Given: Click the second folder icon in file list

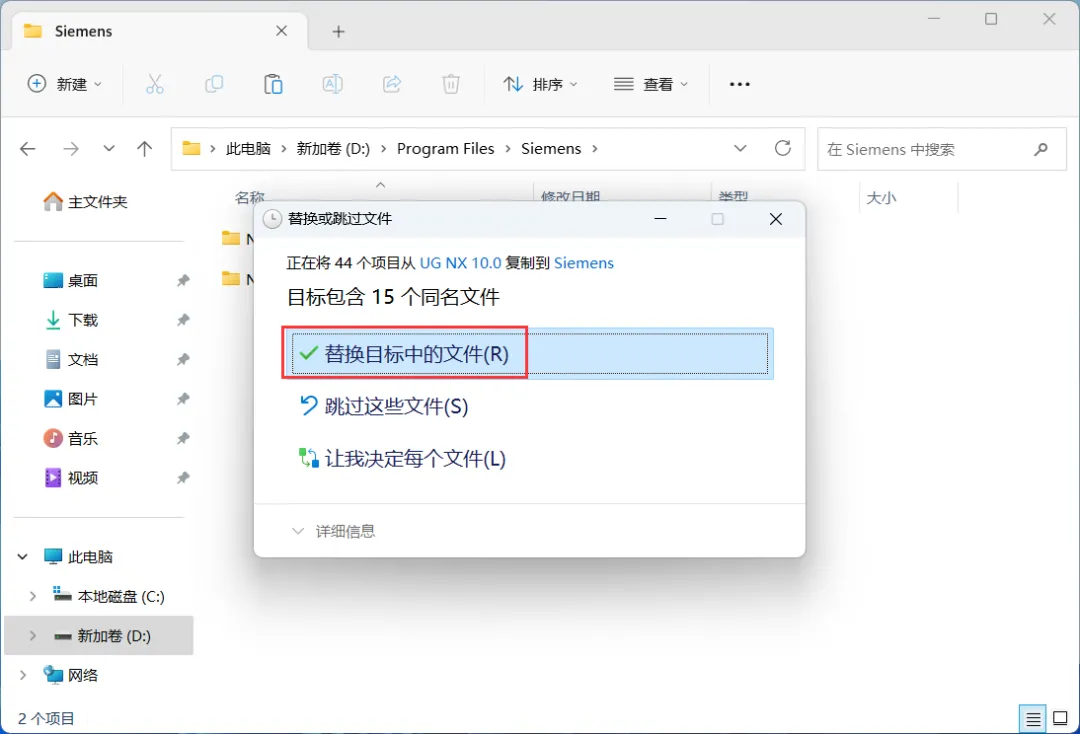Looking at the screenshot, I should pos(231,279).
